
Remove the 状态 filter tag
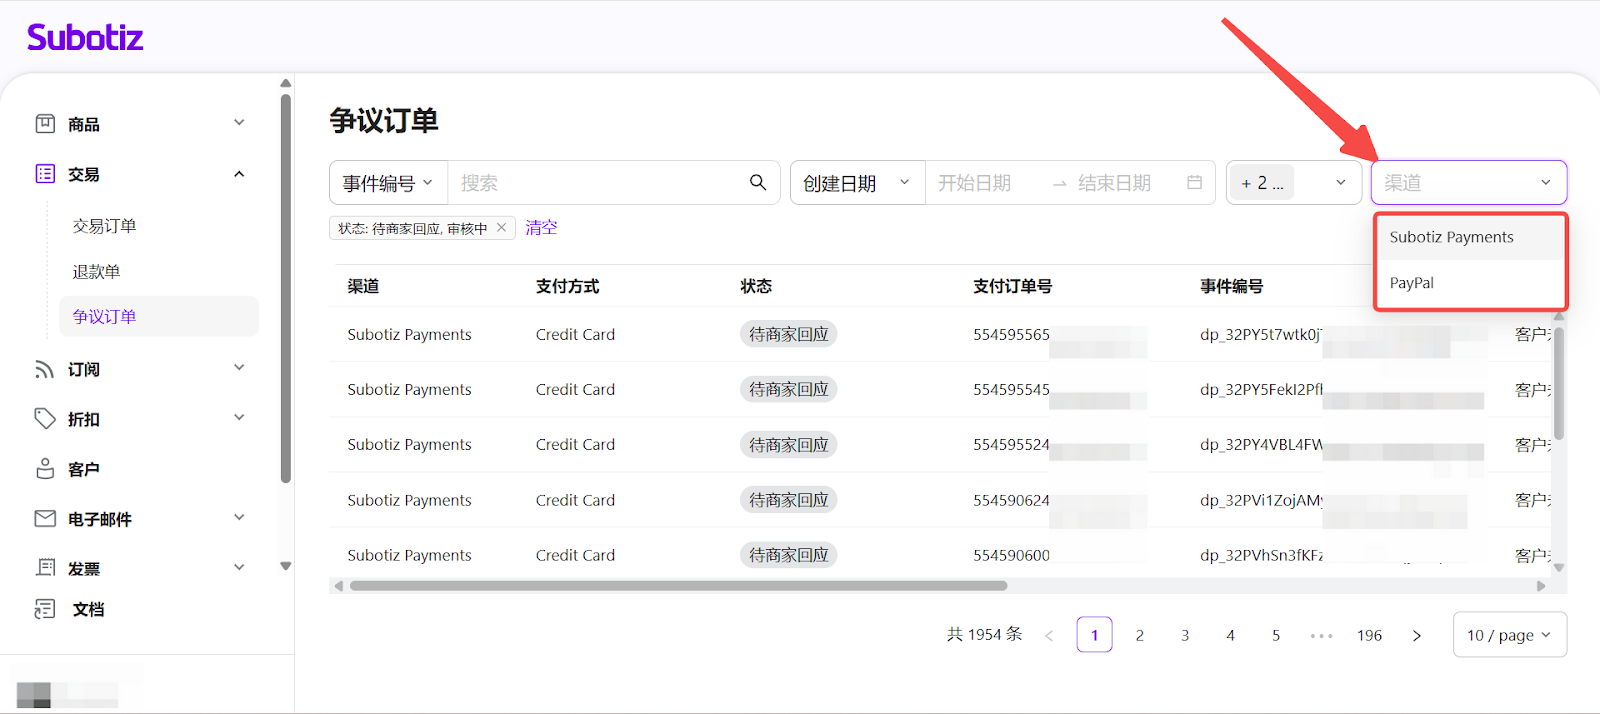502,228
